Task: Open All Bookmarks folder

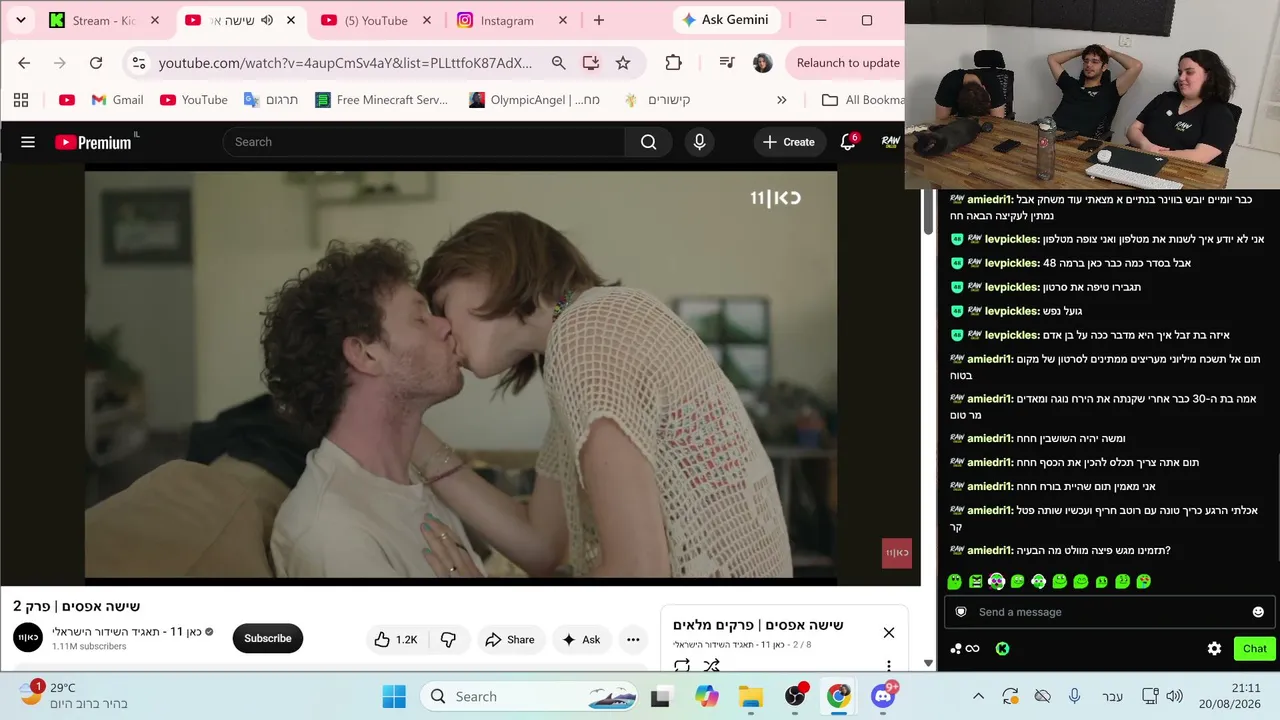Action: (x=862, y=100)
